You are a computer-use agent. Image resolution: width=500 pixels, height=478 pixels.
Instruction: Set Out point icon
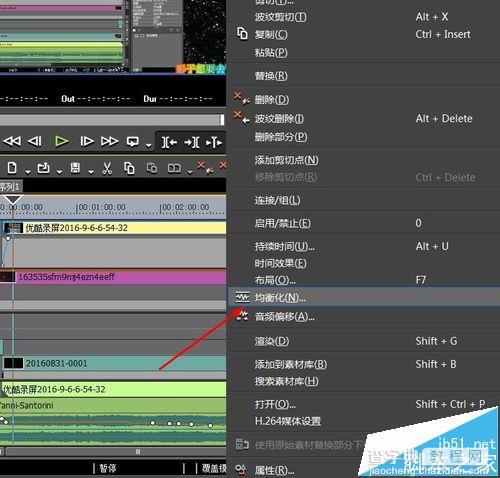click(192, 143)
